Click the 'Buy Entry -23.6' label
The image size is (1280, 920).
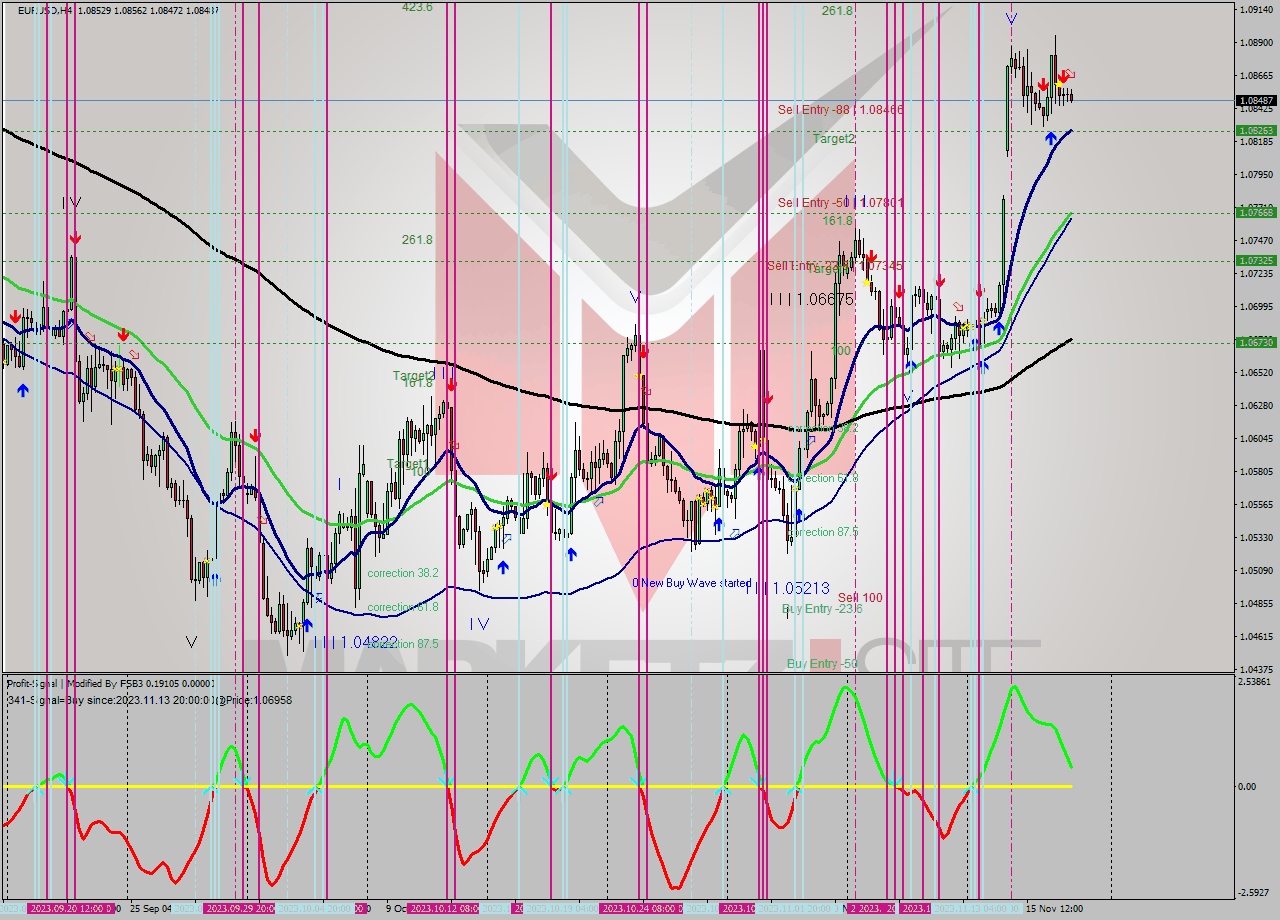[x=822, y=609]
